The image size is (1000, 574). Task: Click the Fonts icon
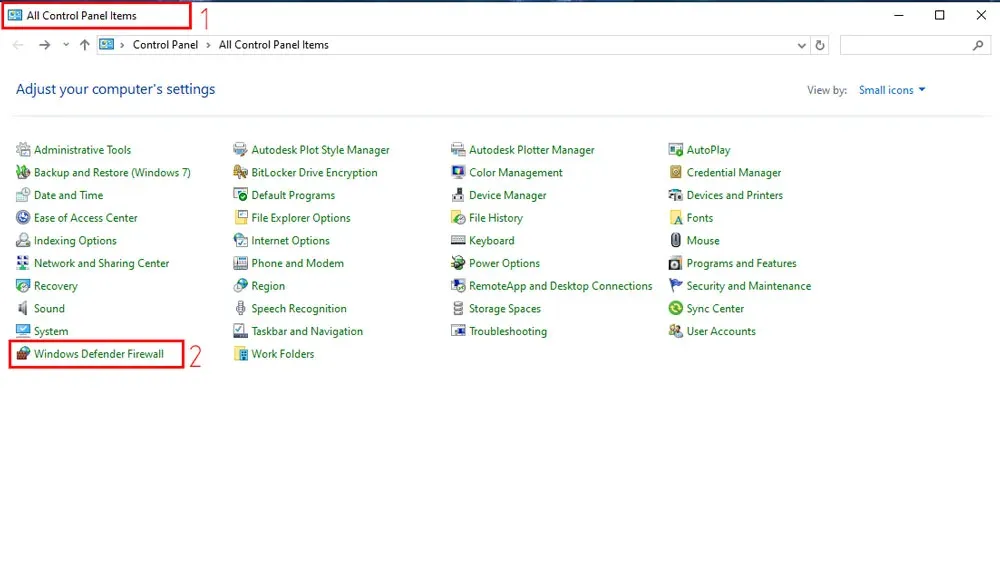click(675, 217)
